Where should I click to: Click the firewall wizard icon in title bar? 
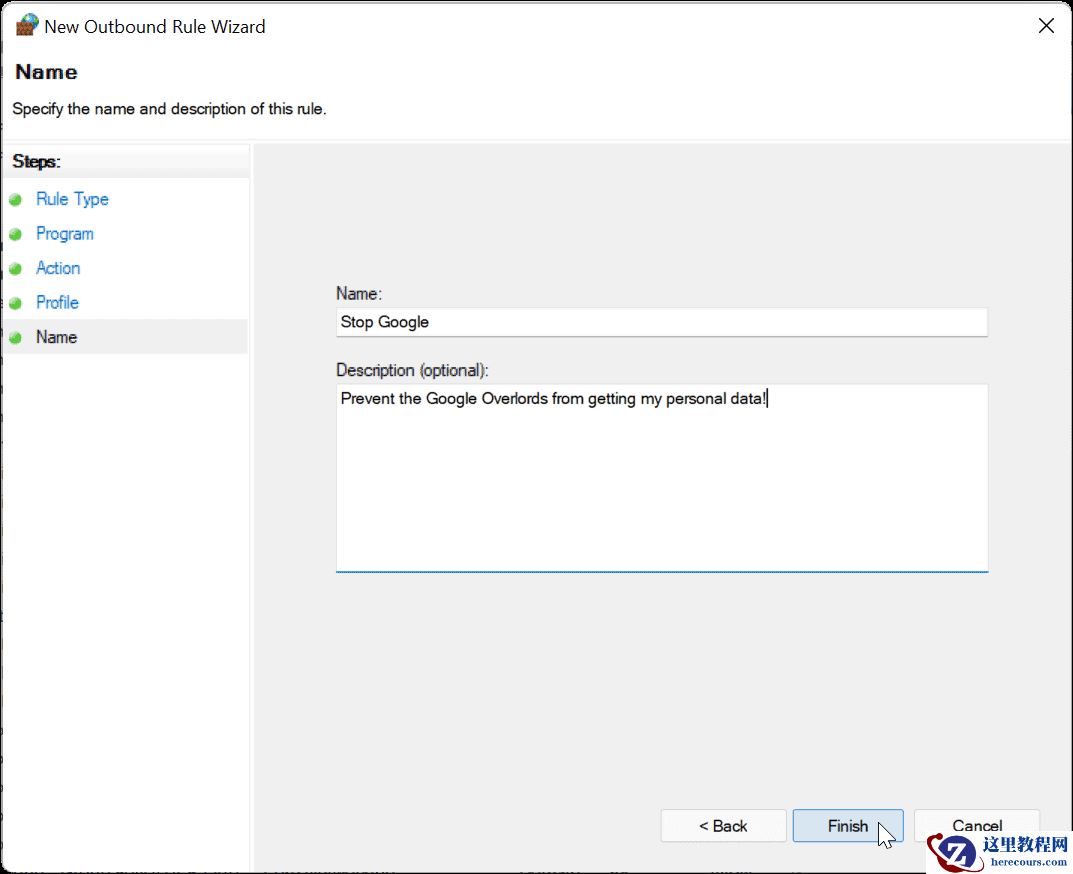coord(27,26)
